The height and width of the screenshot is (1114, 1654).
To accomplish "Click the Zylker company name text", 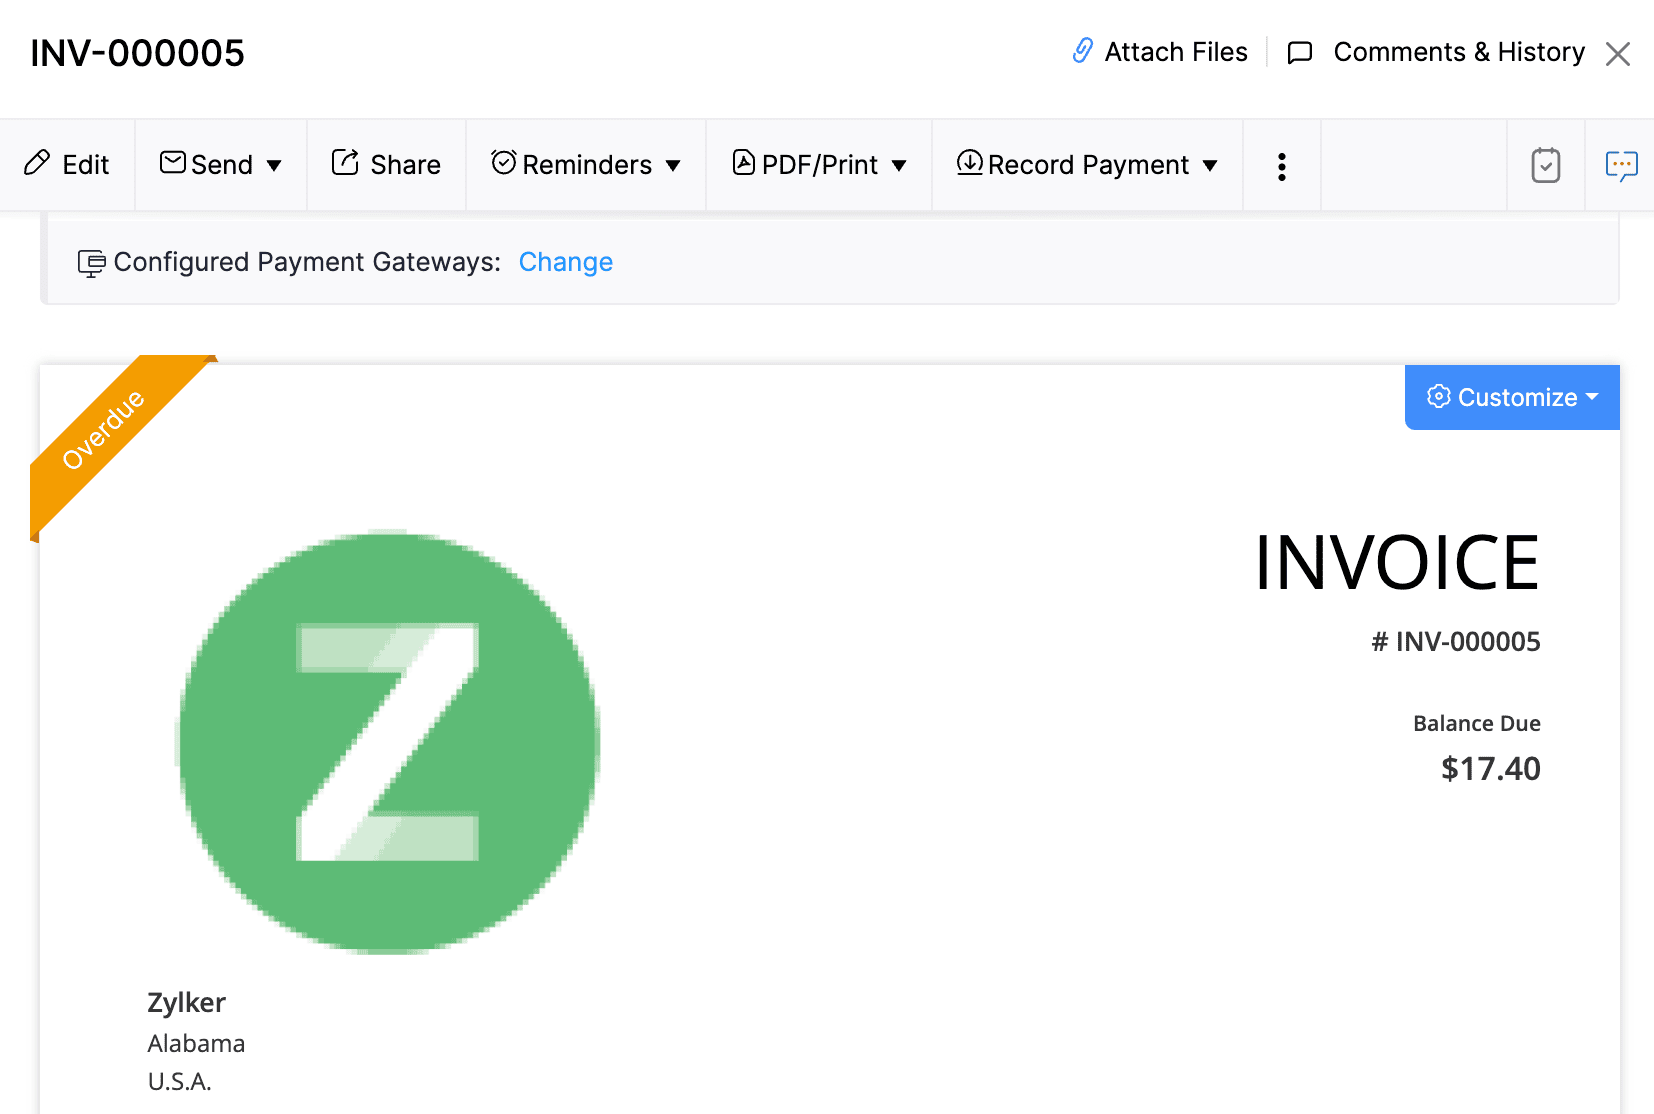I will (186, 1002).
